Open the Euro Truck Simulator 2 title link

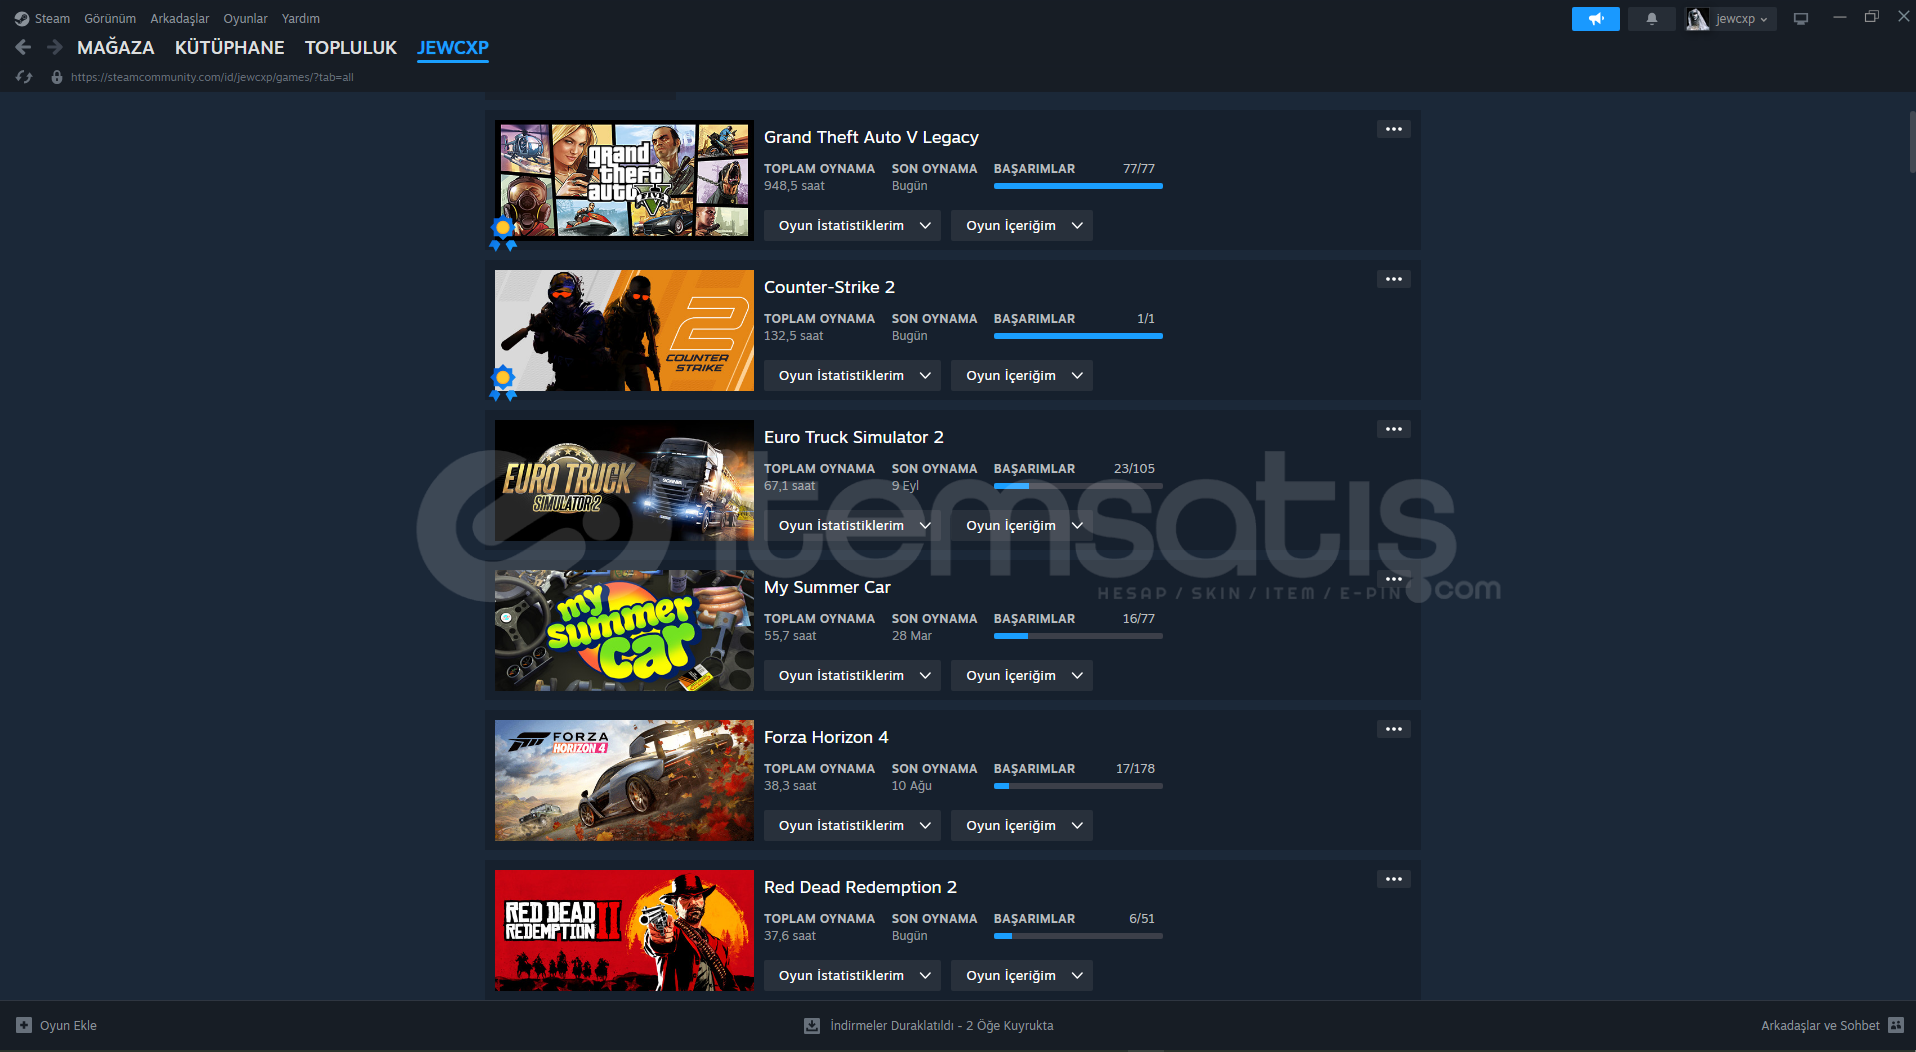[x=854, y=437]
